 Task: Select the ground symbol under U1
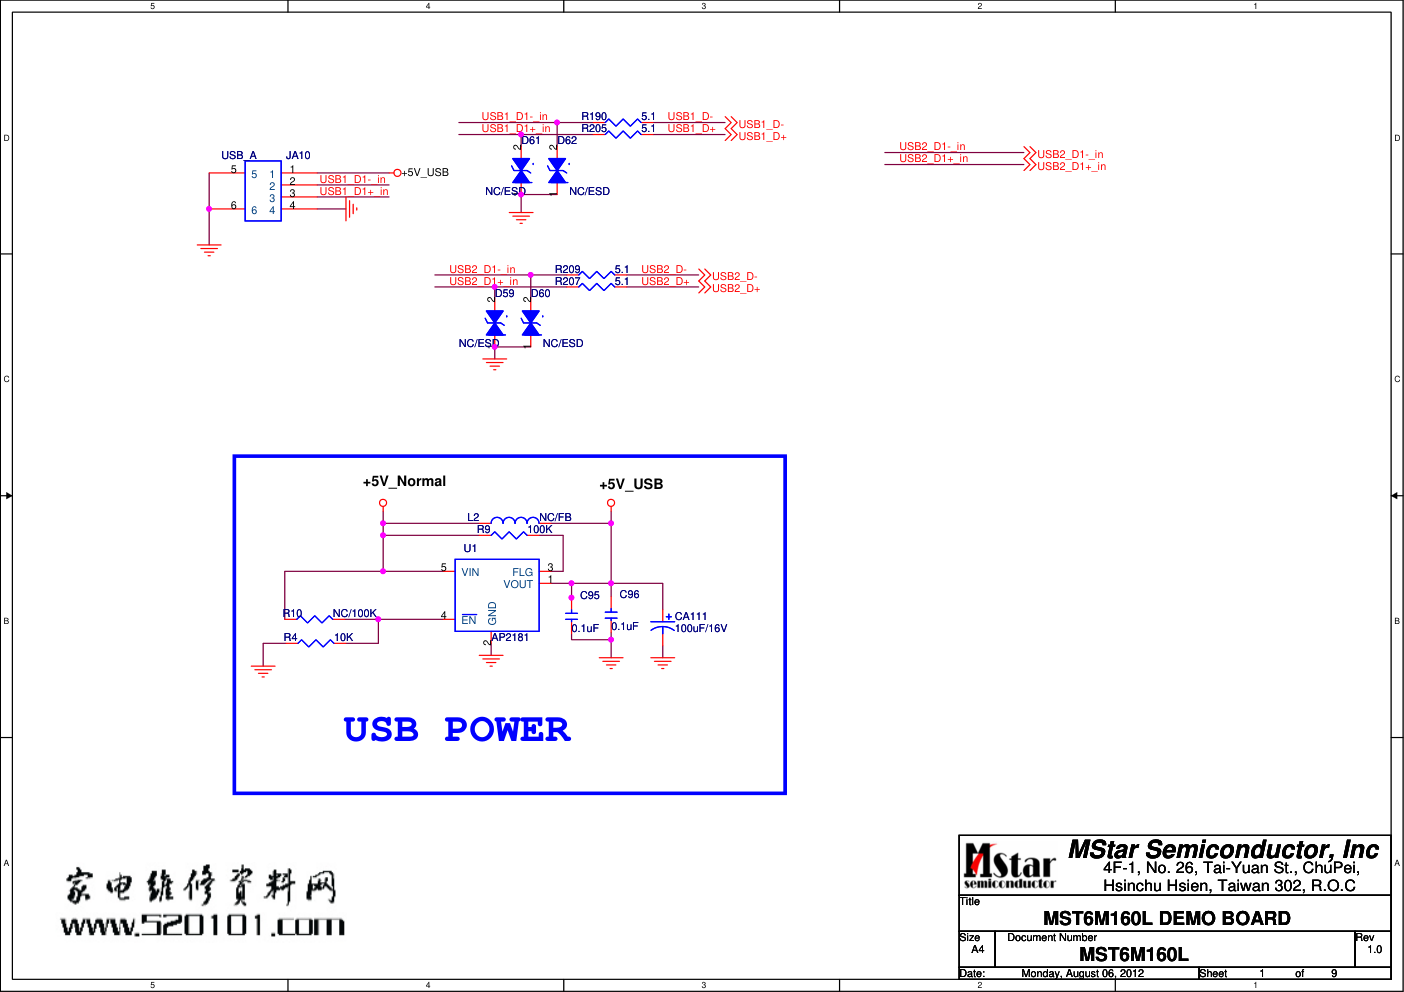click(x=491, y=659)
